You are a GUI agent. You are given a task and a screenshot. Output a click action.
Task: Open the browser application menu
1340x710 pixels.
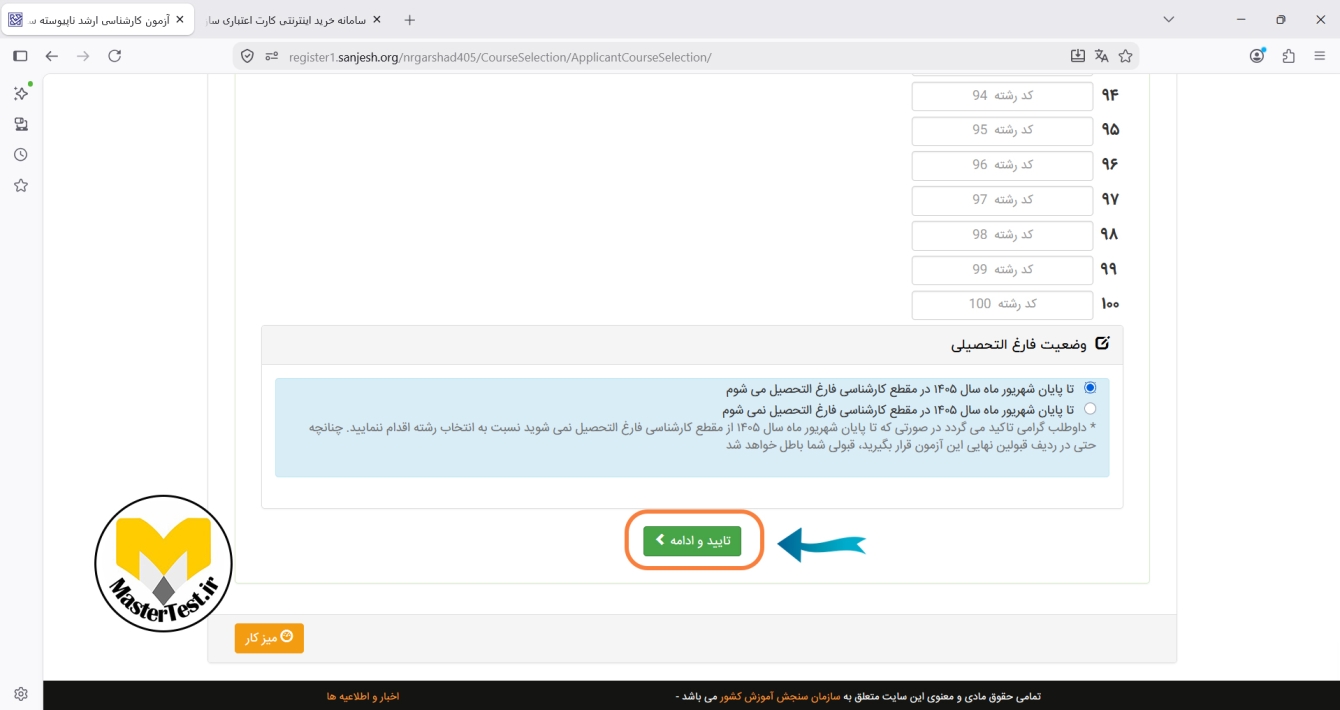click(1319, 56)
